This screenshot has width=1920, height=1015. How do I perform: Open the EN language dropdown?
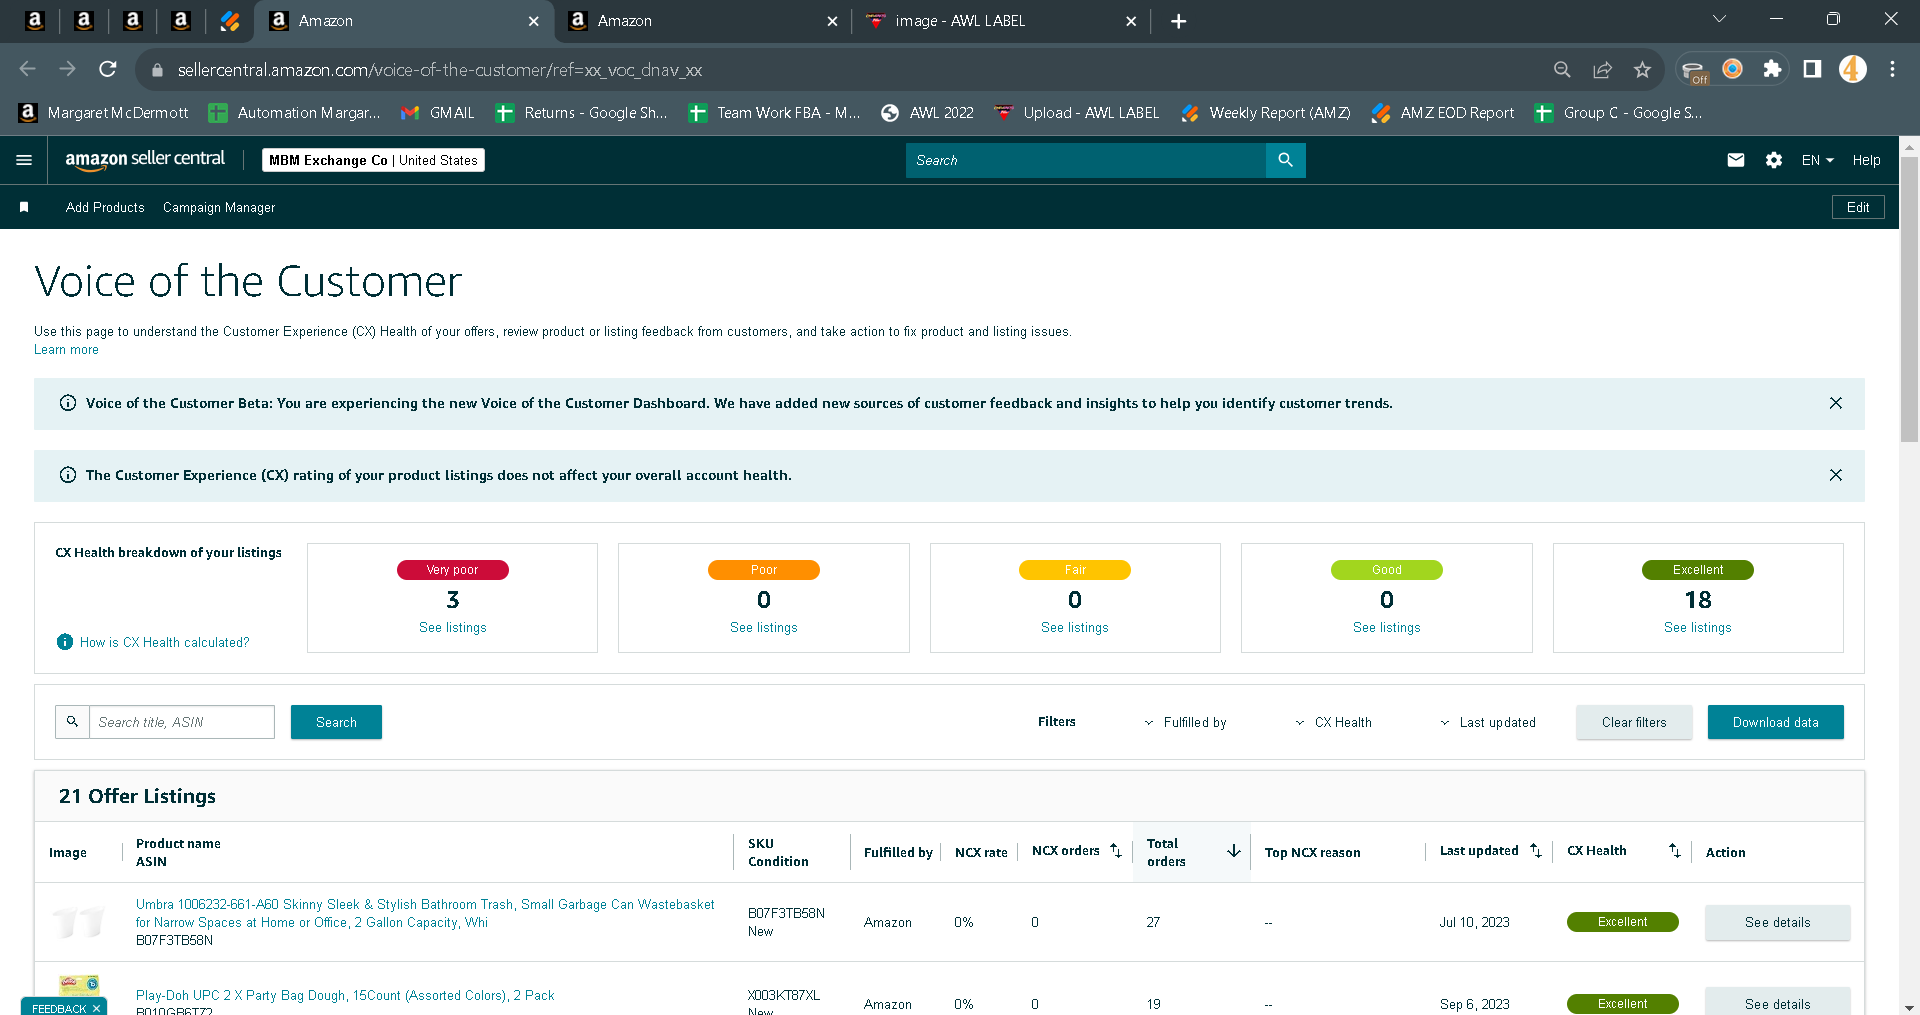[1817, 160]
